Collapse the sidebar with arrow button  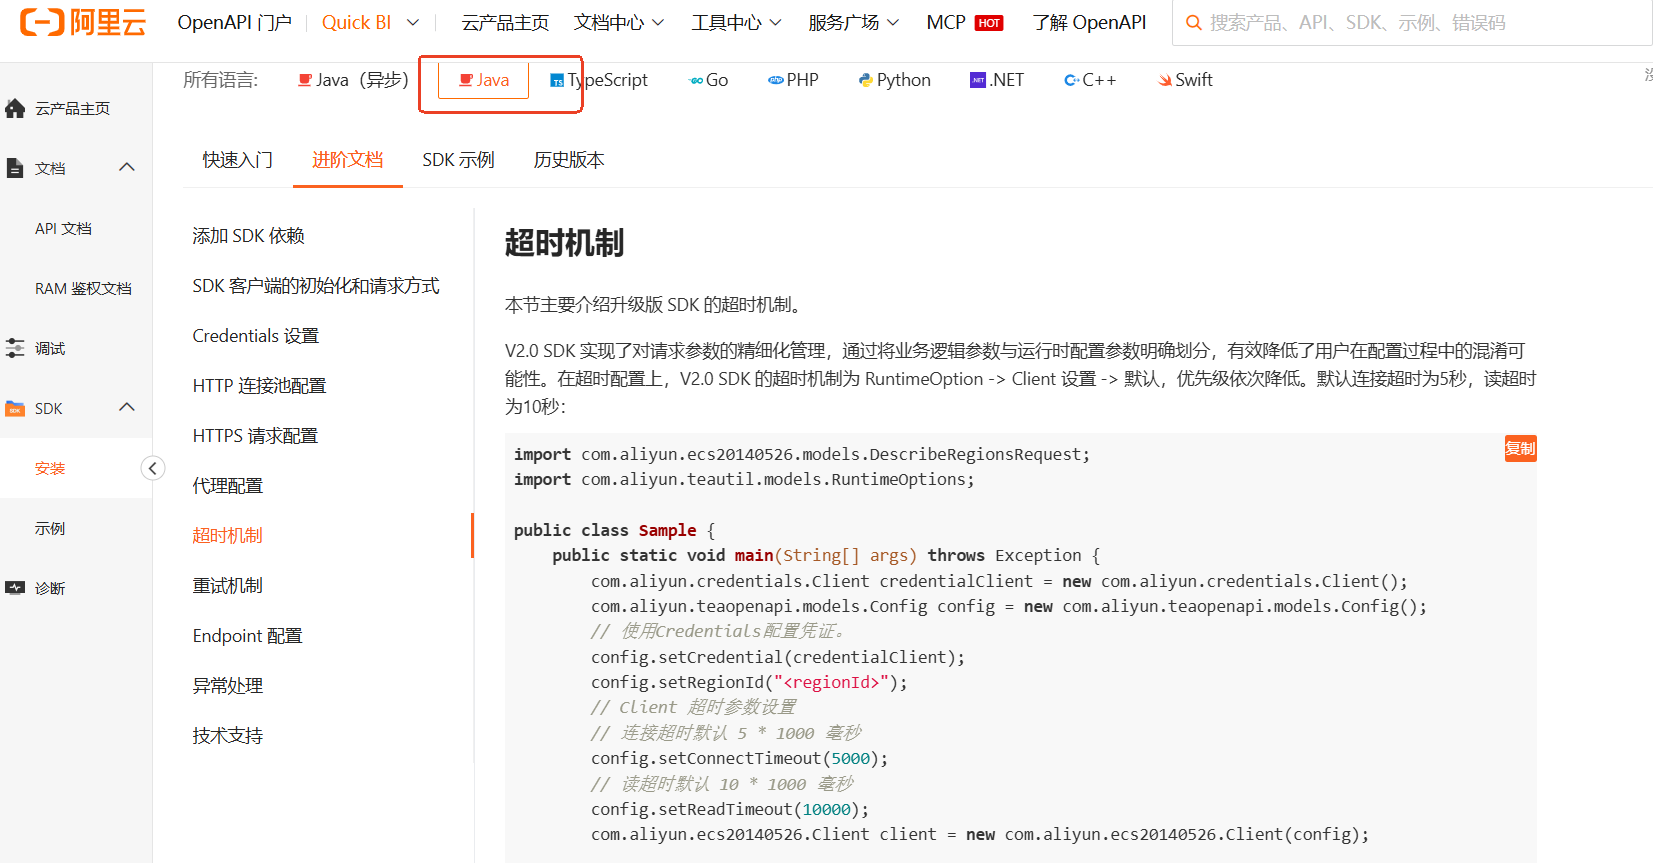pyautogui.click(x=153, y=468)
